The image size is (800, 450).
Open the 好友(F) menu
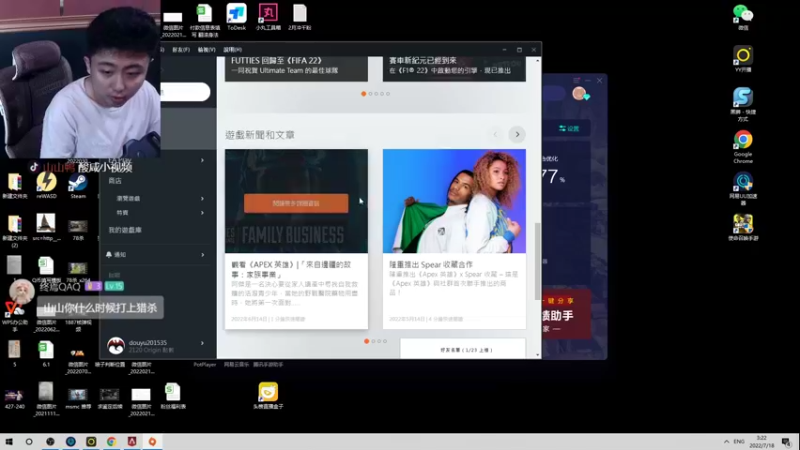[x=181, y=49]
